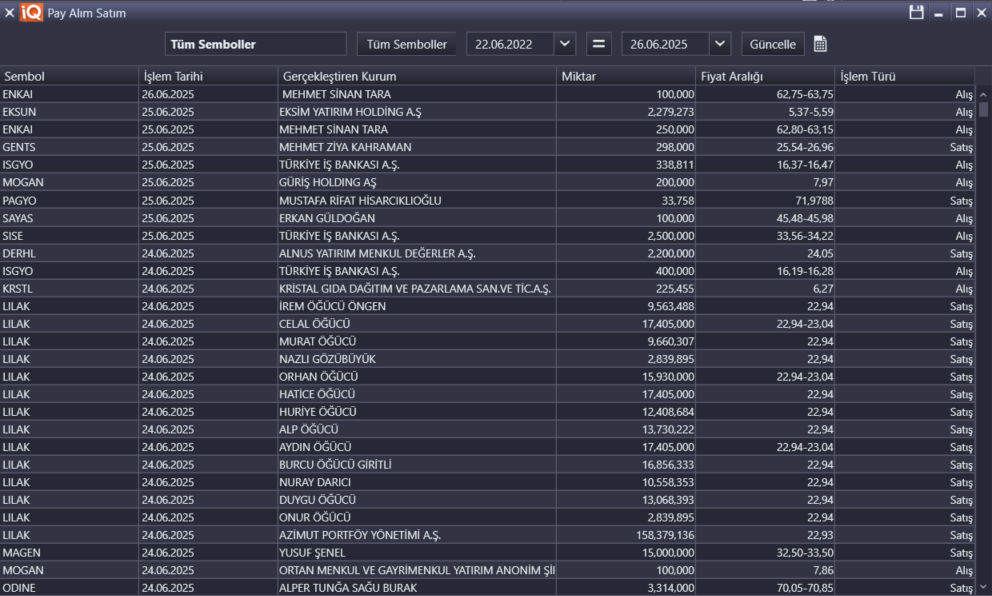Click MURAT ÖĞÜCÜ cell

pyautogui.click(x=417, y=342)
